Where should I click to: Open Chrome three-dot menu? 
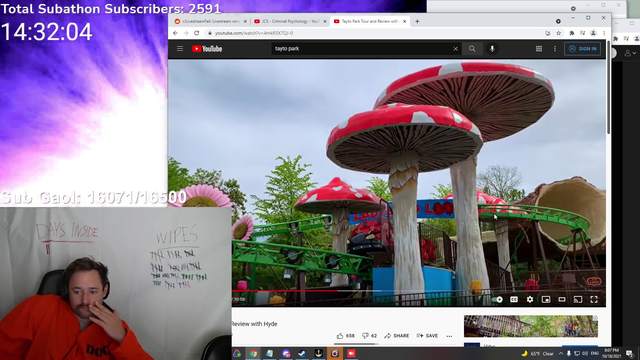tap(604, 33)
